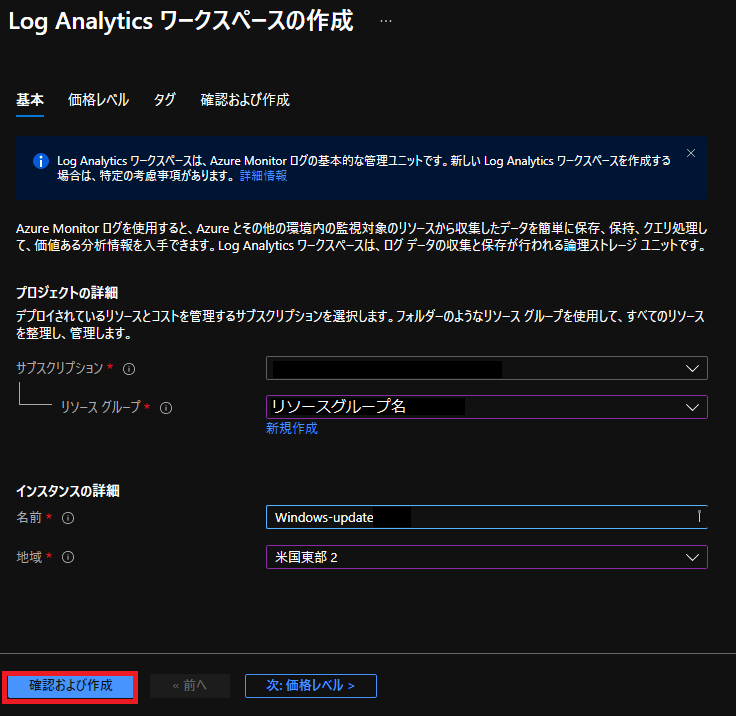Dismiss the Log Analytics info banner
This screenshot has width=736, height=716.
pyautogui.click(x=690, y=153)
